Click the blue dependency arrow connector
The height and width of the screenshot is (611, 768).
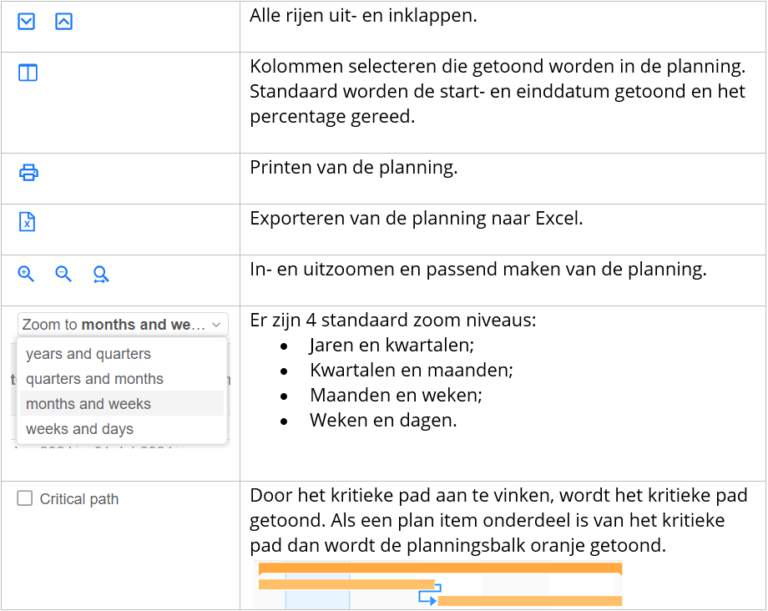point(430,594)
